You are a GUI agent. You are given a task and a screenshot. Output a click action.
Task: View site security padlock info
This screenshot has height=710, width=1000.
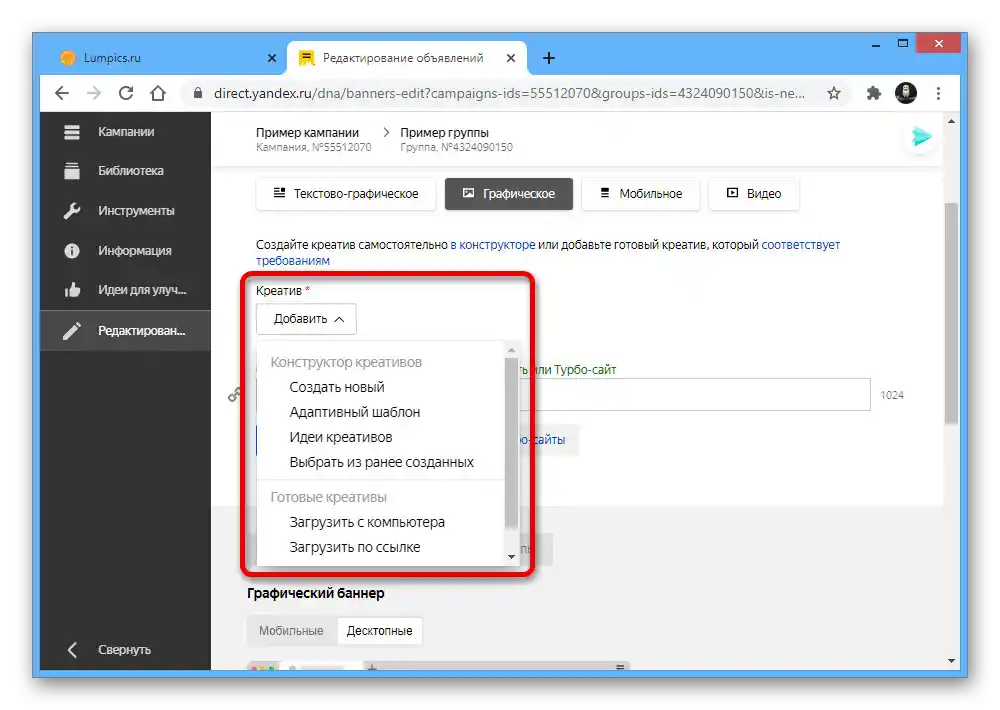click(198, 93)
